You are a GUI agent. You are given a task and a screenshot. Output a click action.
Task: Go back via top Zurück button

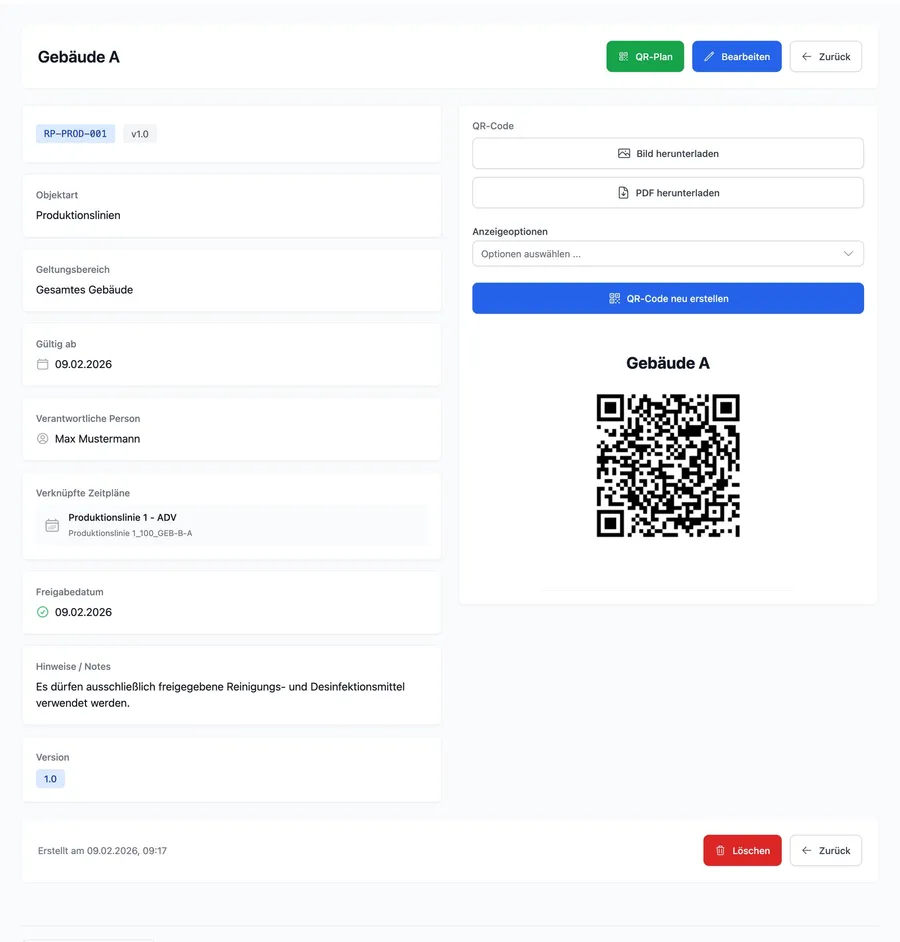pyautogui.click(x=826, y=56)
